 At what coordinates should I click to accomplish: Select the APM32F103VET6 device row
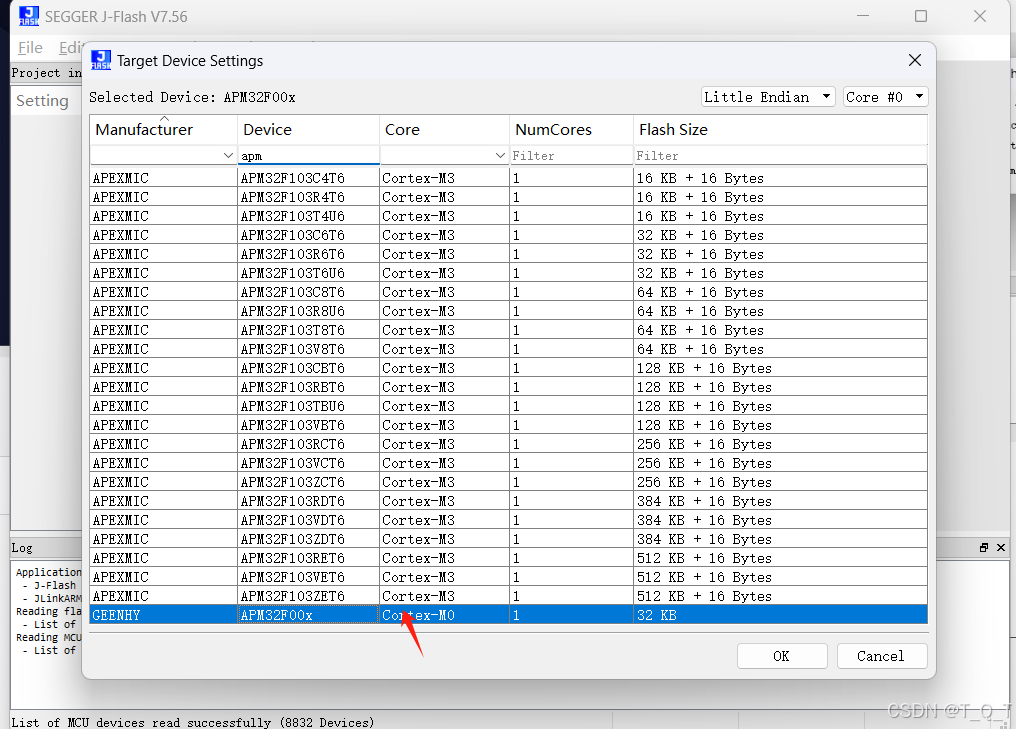[509, 577]
